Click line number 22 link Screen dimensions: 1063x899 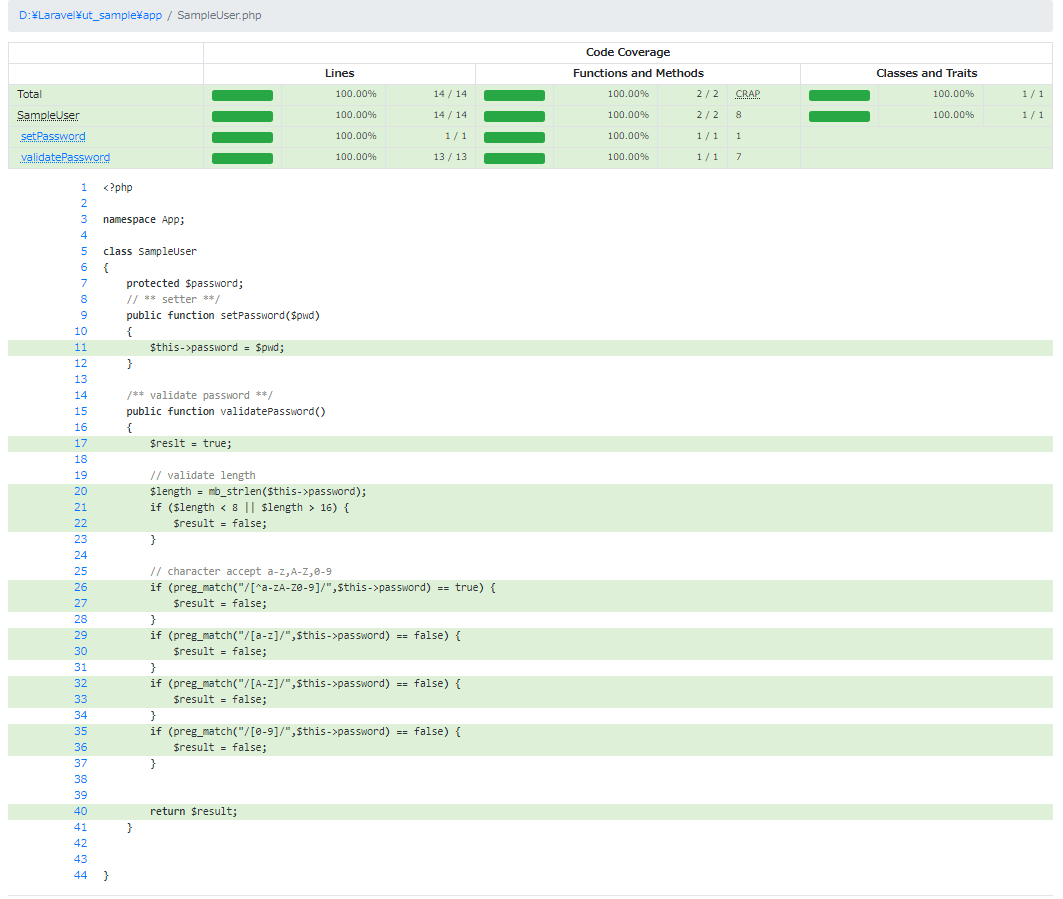81,523
